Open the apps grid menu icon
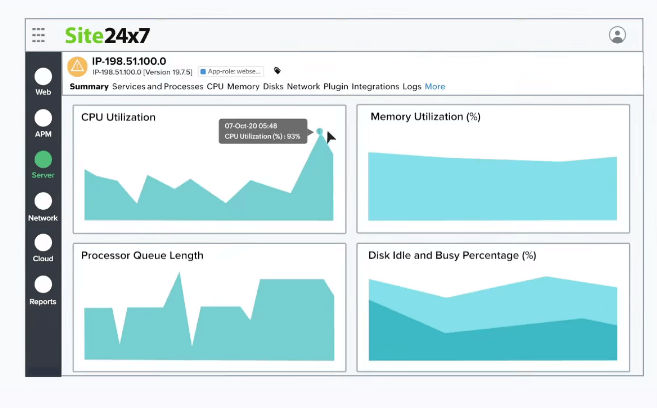 tap(39, 35)
